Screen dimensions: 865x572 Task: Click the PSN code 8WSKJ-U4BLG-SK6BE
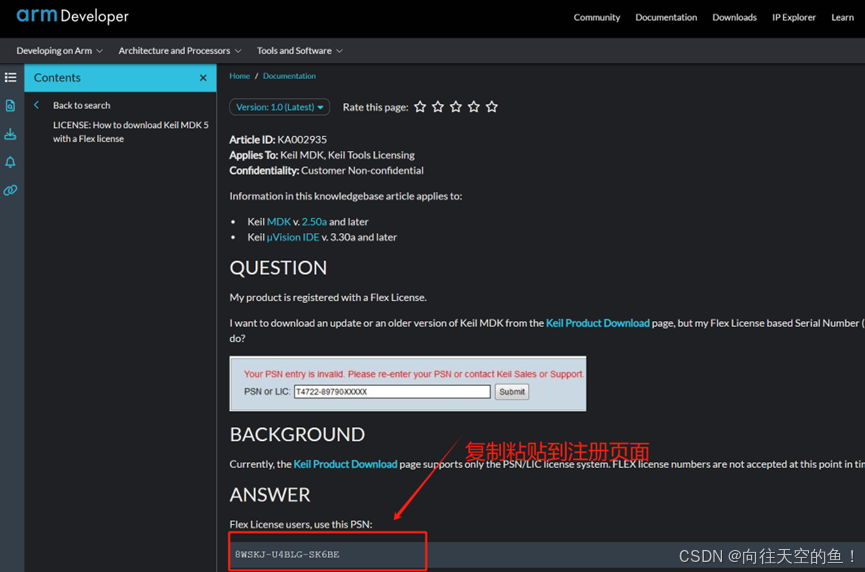coord(287,554)
